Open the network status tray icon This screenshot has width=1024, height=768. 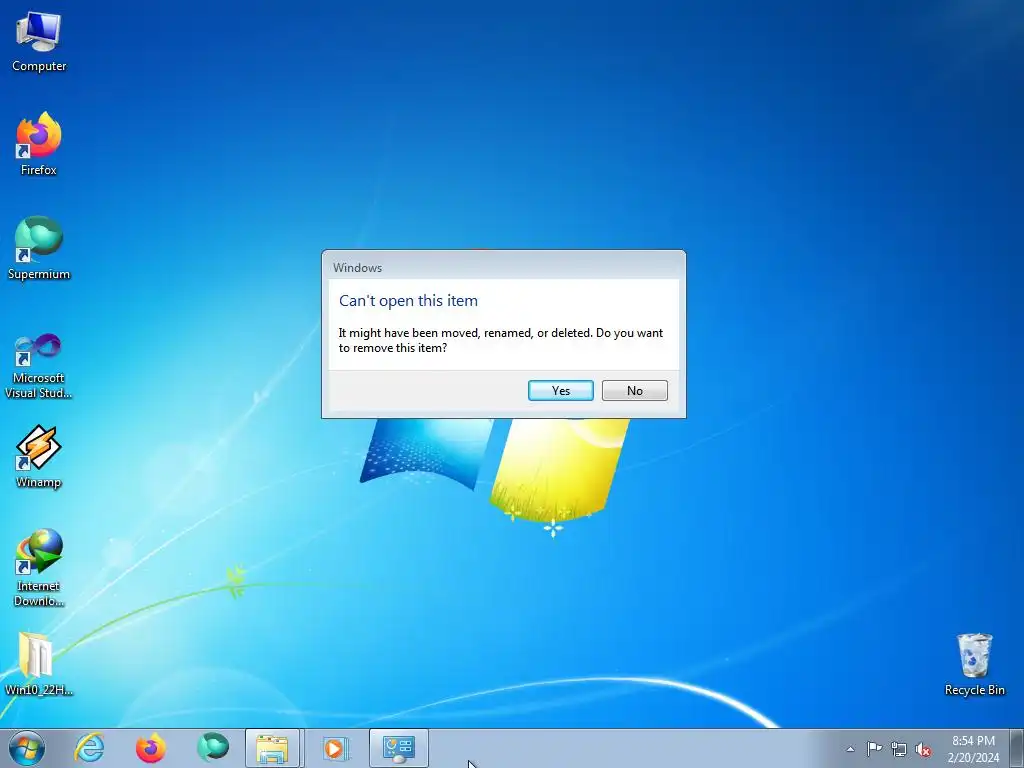point(899,749)
